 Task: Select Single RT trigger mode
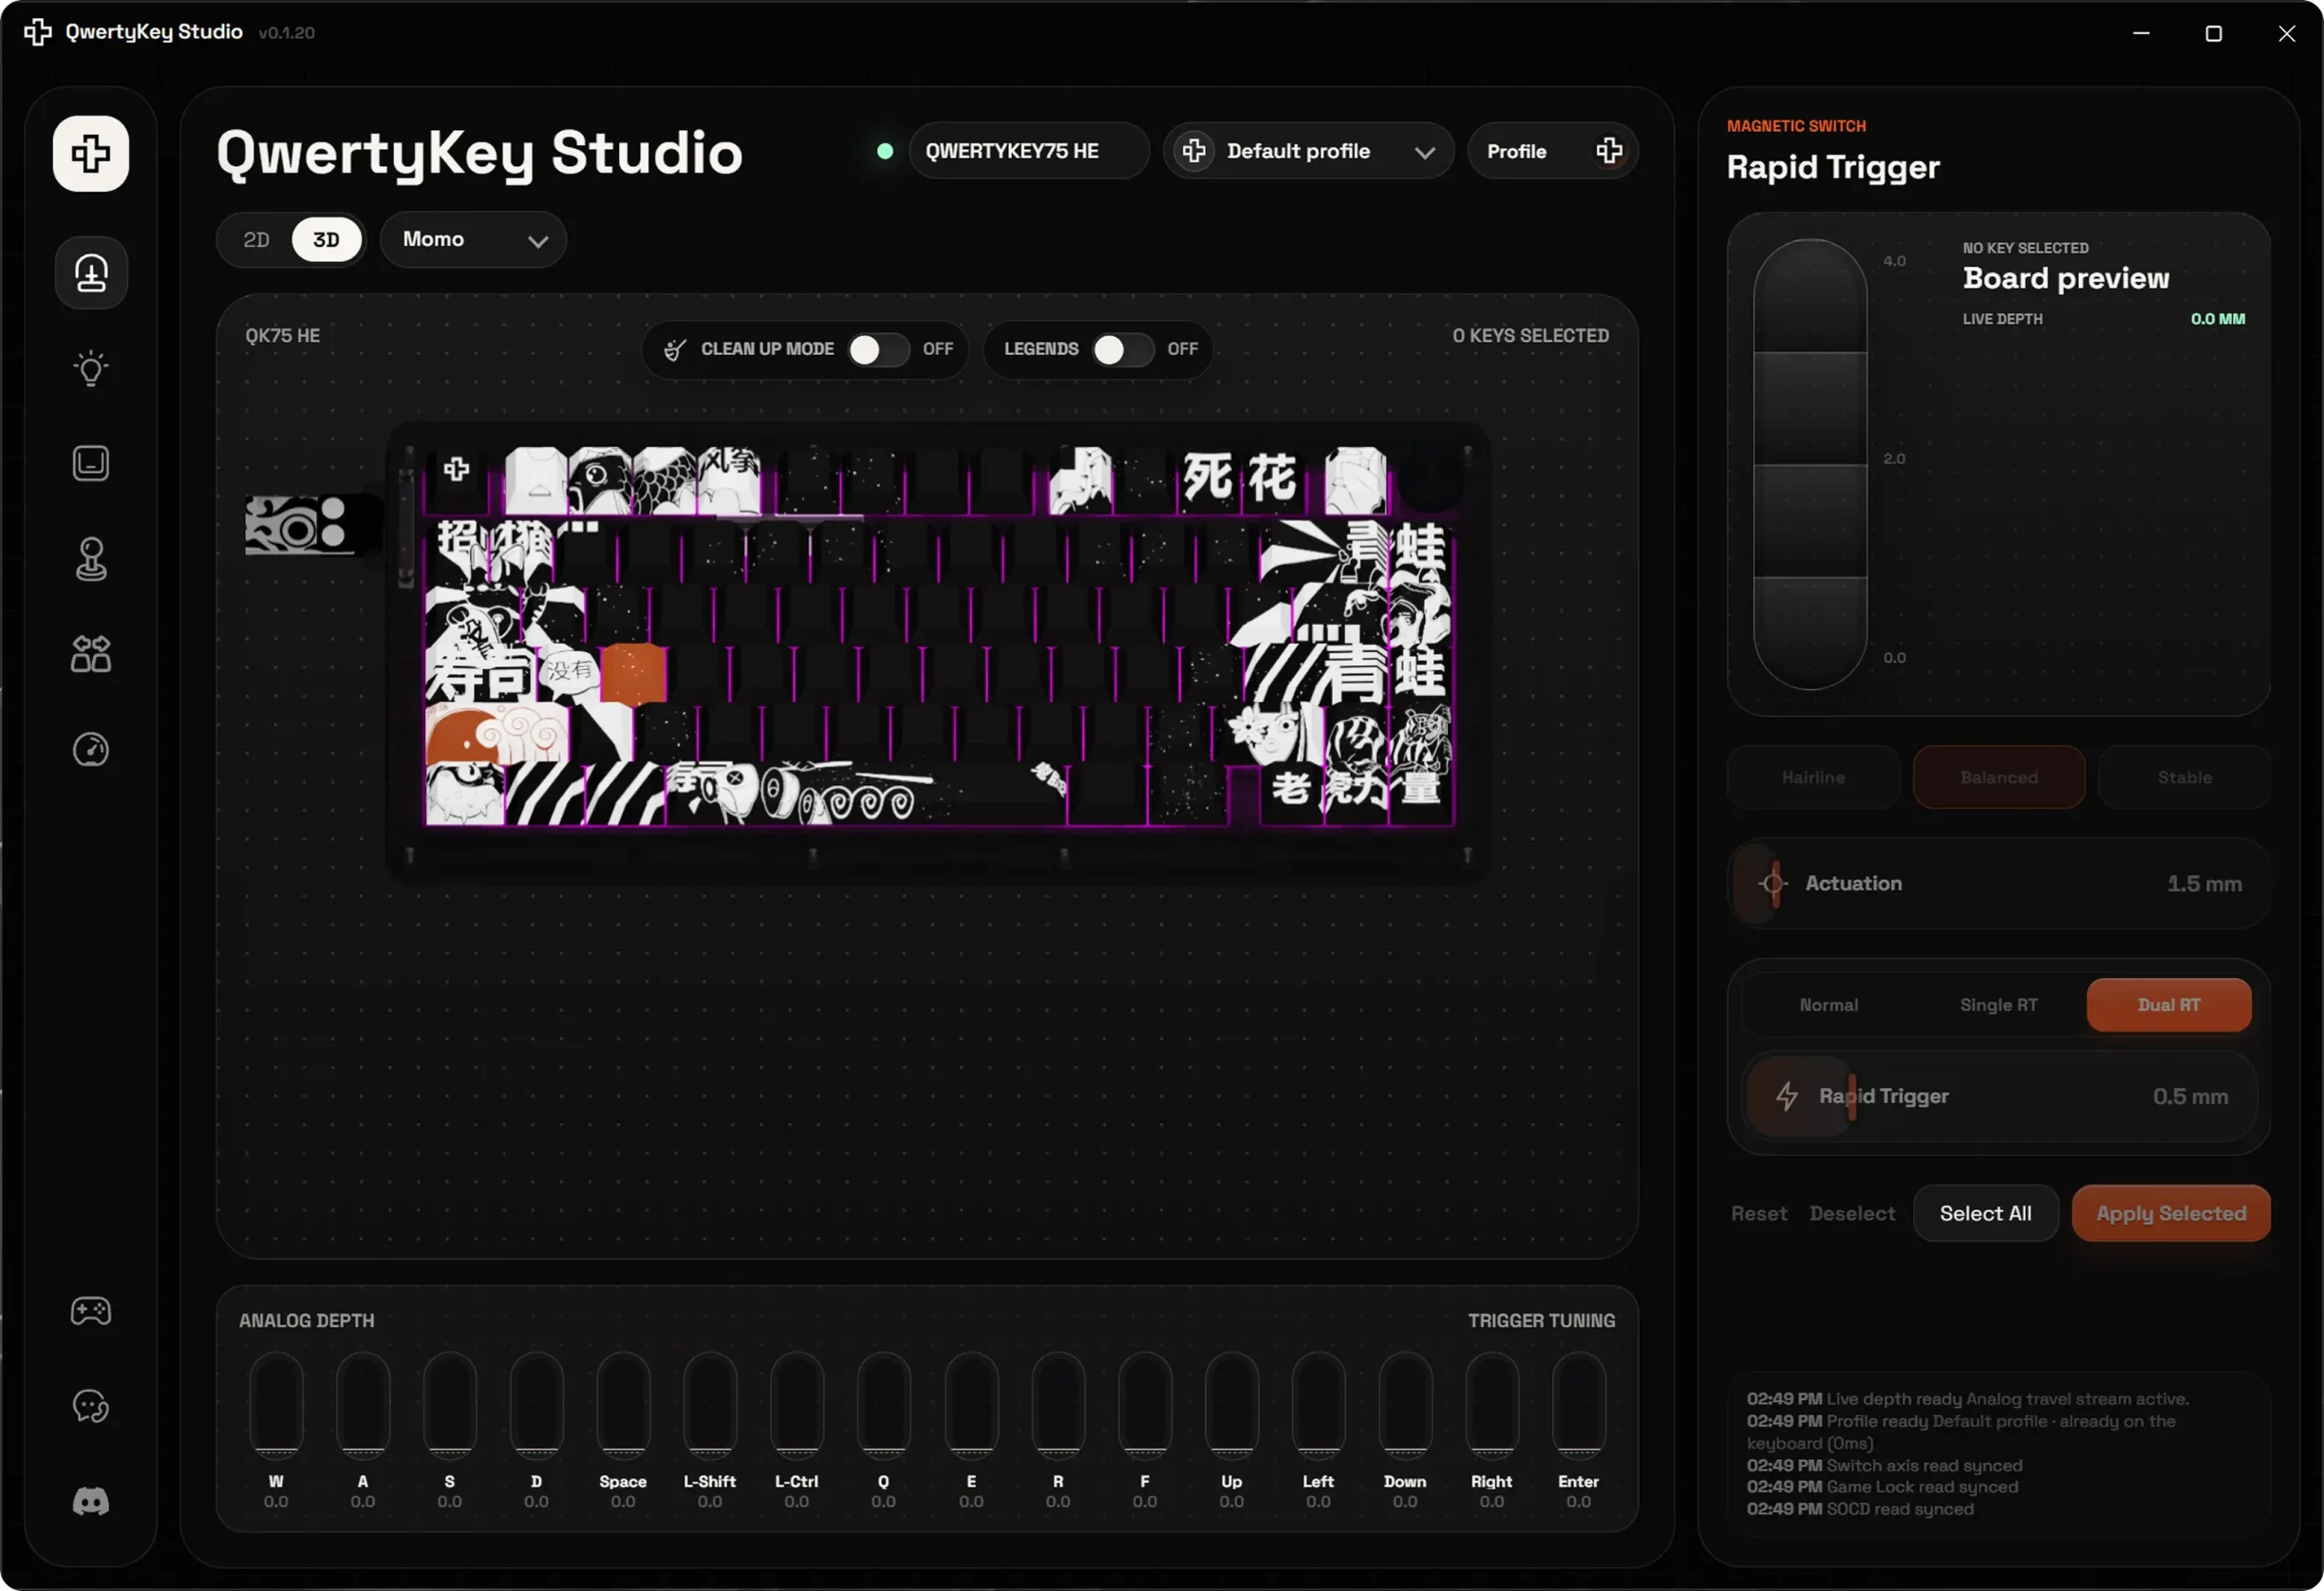1998,1005
